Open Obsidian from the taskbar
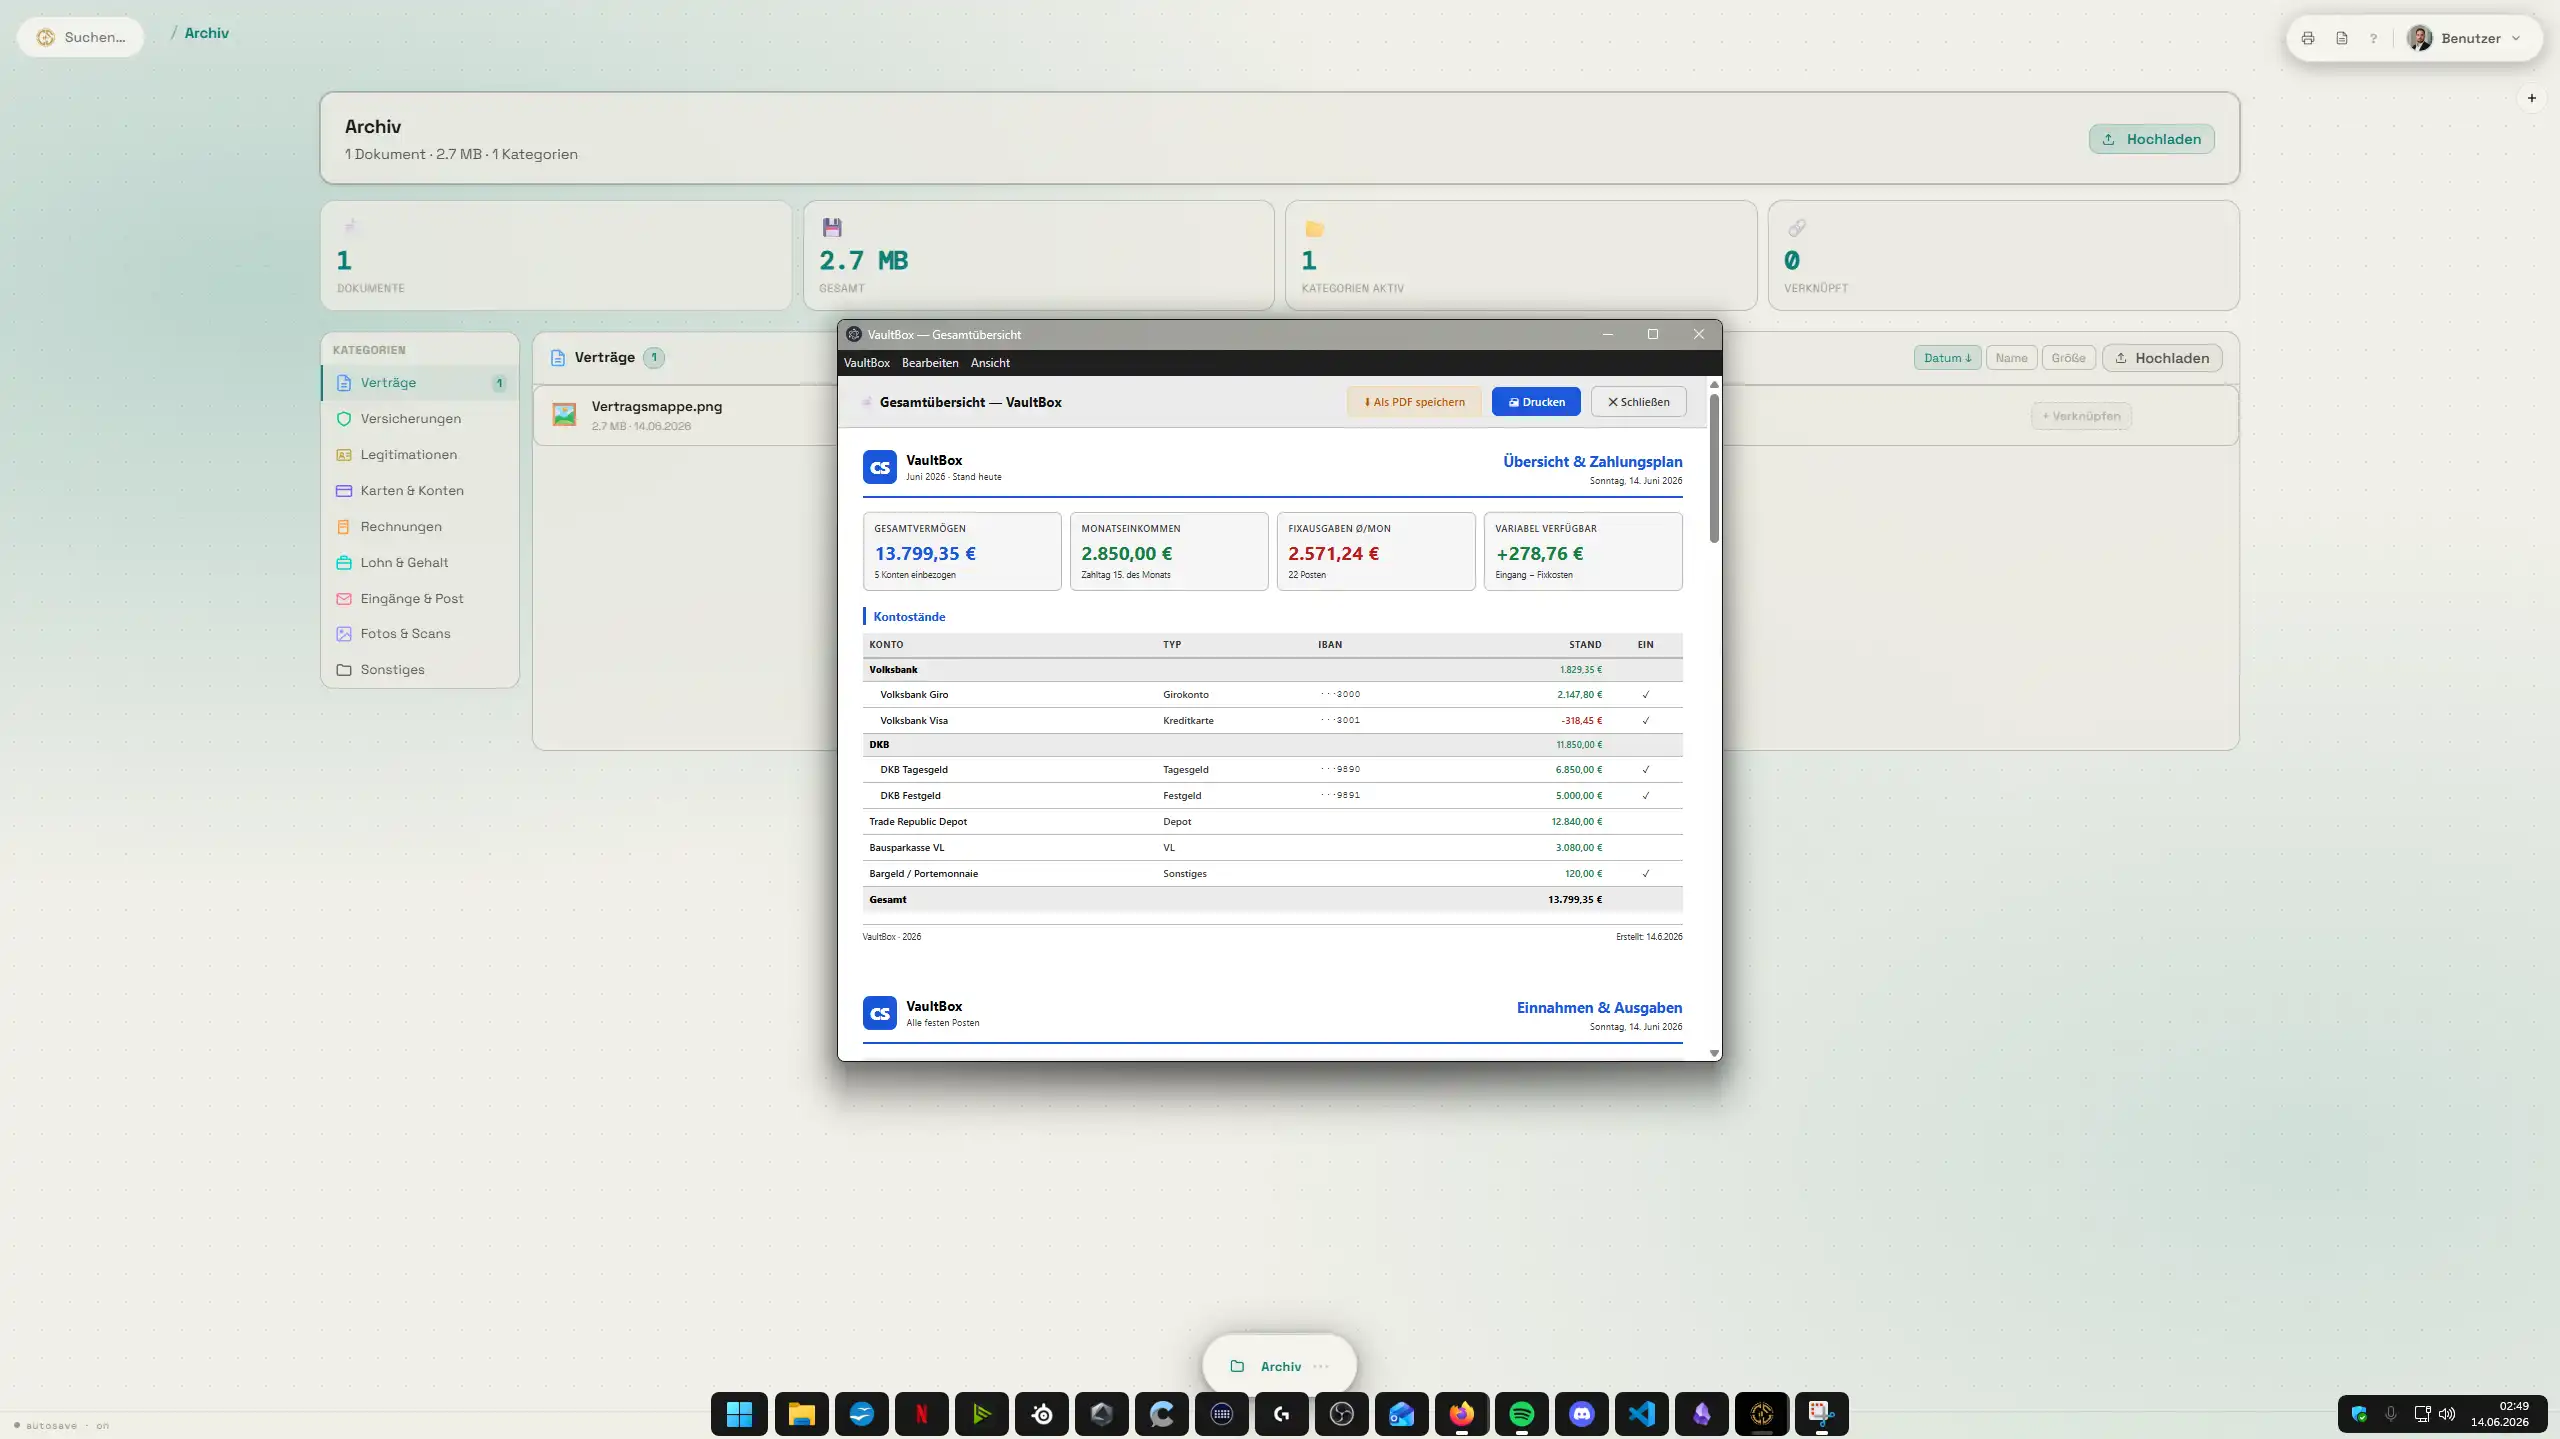The image size is (2560, 1439). click(x=1702, y=1414)
